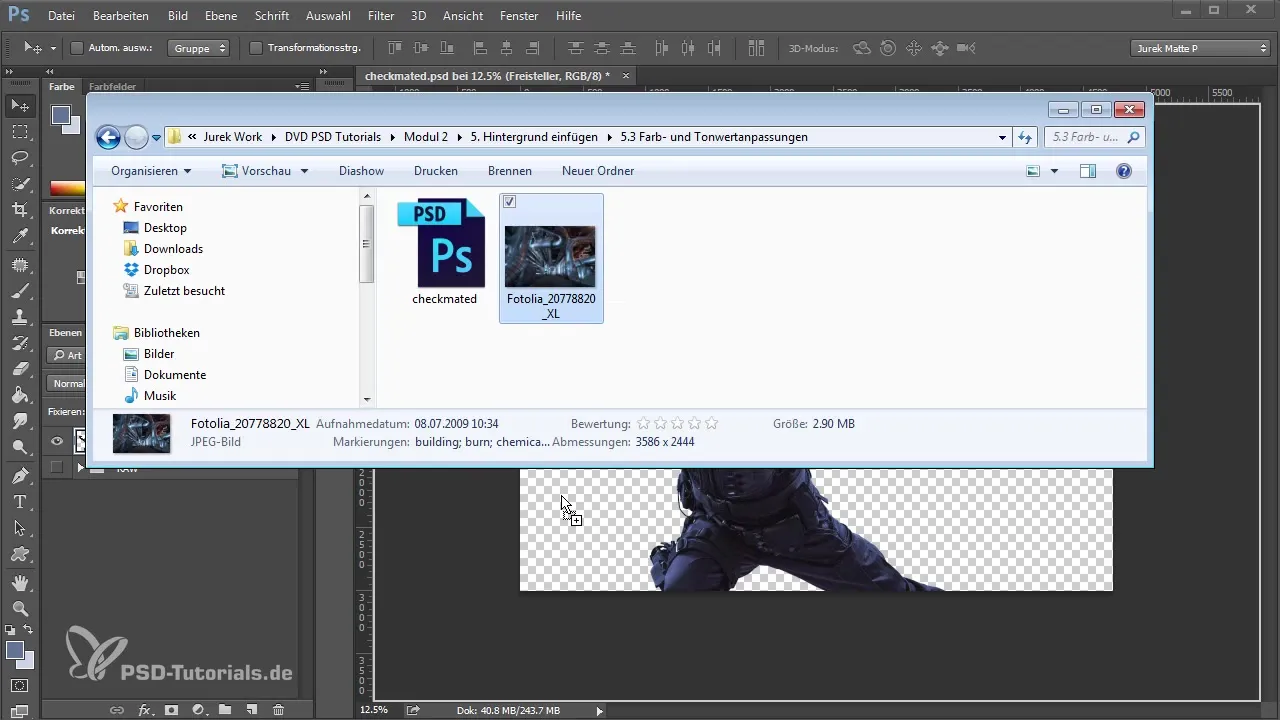Click the Neuer Ordner button
This screenshot has height=720, width=1280.
tap(598, 171)
